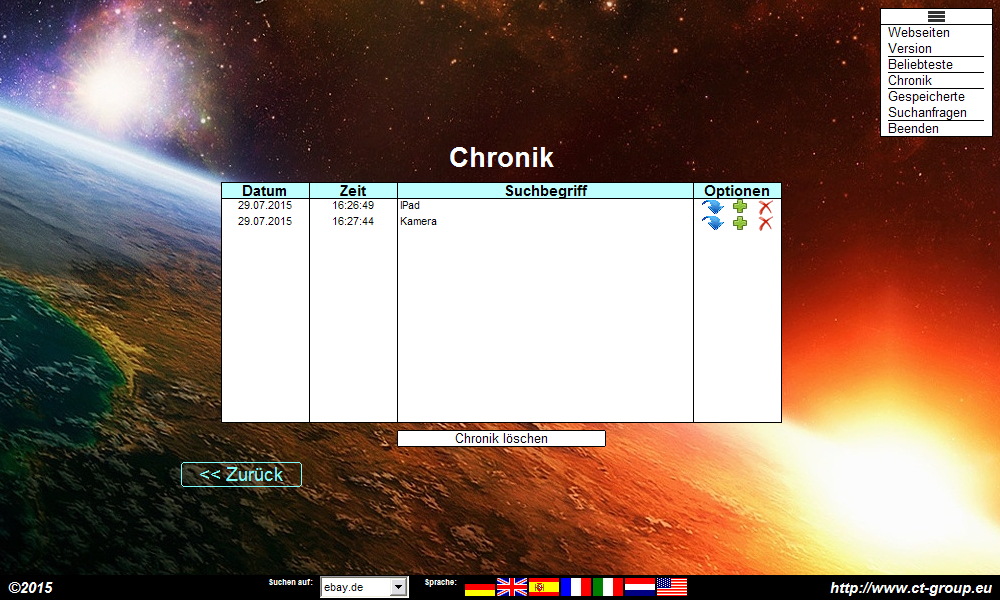Save the Kamera search using green plus
The height and width of the screenshot is (600, 1000).
point(740,223)
